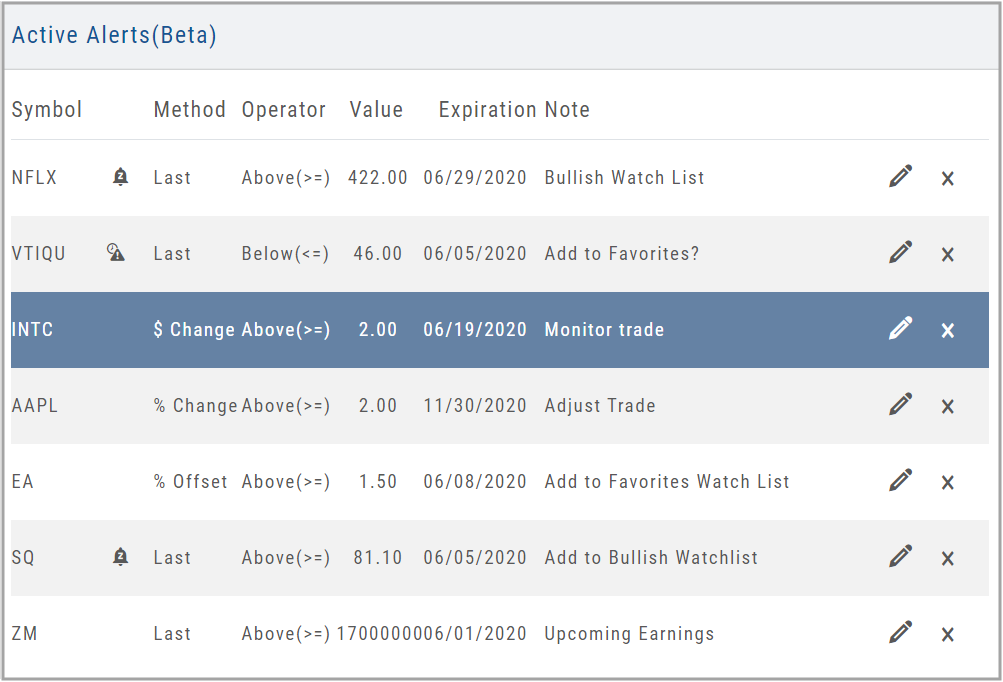The width and height of the screenshot is (1003, 682).
Task: Remove the VTIQU alert
Action: coord(948,255)
